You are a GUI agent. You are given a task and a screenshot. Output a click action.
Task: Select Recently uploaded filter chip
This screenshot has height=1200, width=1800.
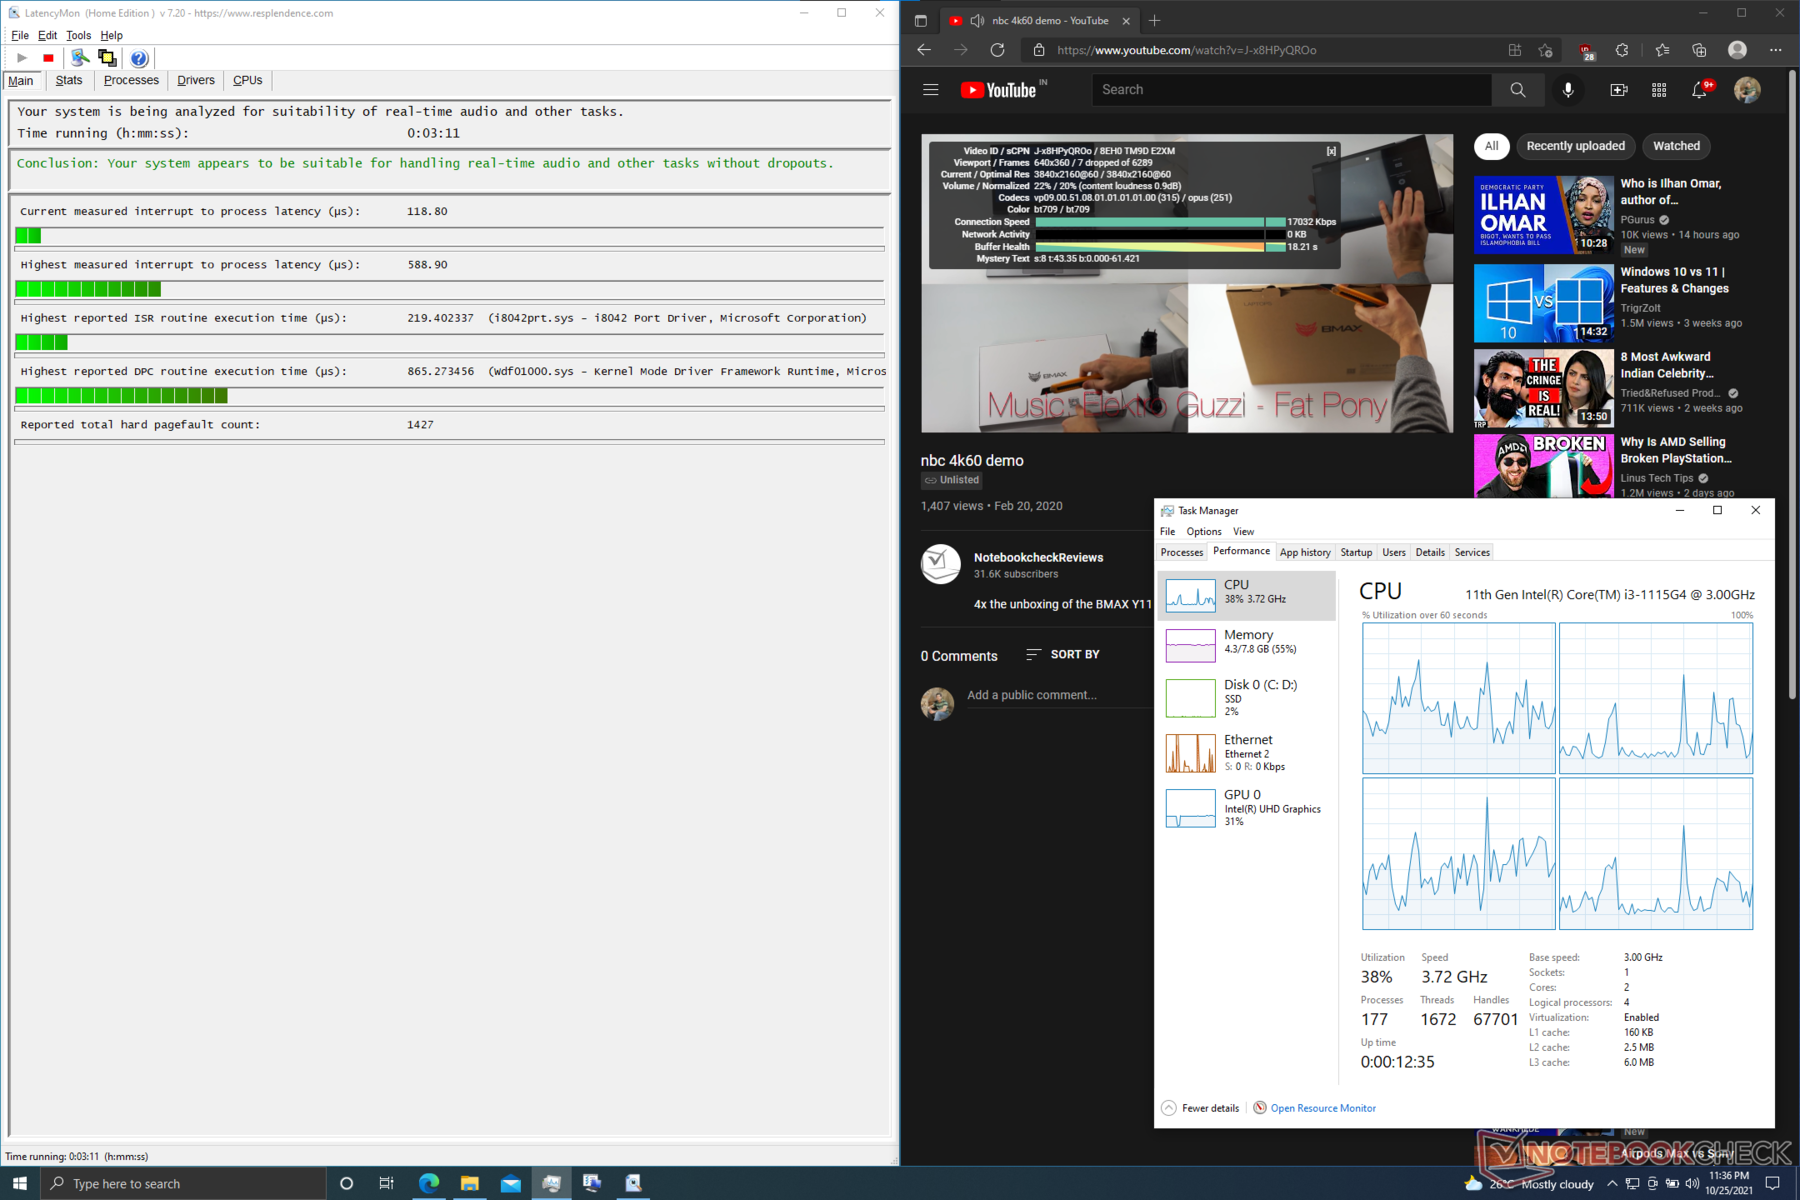[1575, 146]
